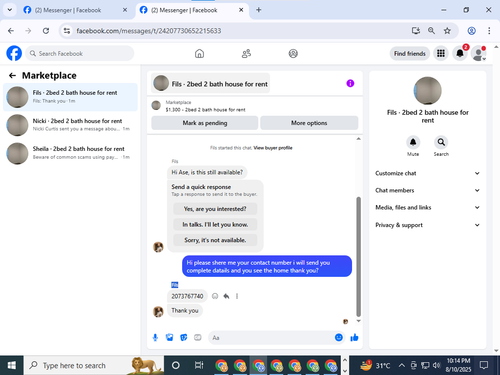500x375 pixels.
Task: Open Windows Start menu
Action: coord(12,366)
